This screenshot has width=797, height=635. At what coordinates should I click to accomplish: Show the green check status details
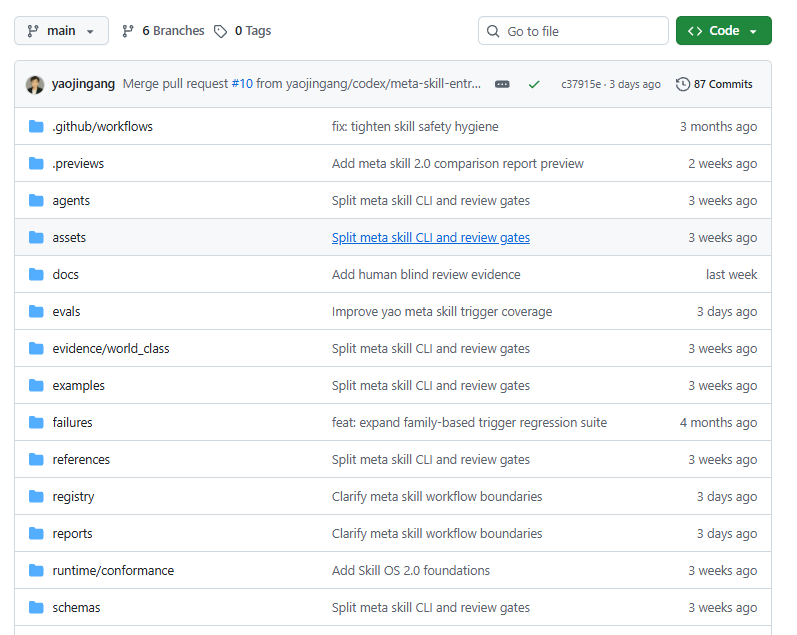[534, 84]
